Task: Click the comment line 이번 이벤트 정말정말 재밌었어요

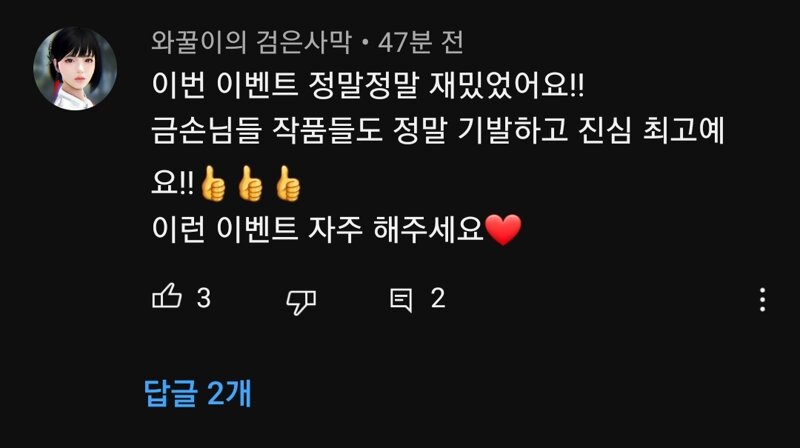Action: tap(368, 85)
